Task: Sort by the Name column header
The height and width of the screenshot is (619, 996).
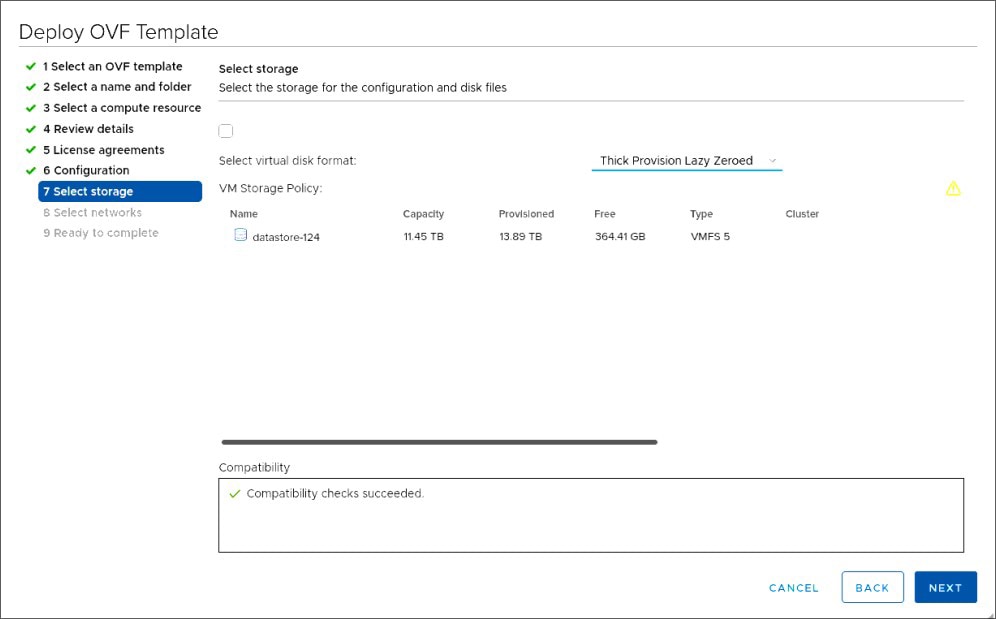Action: click(243, 213)
